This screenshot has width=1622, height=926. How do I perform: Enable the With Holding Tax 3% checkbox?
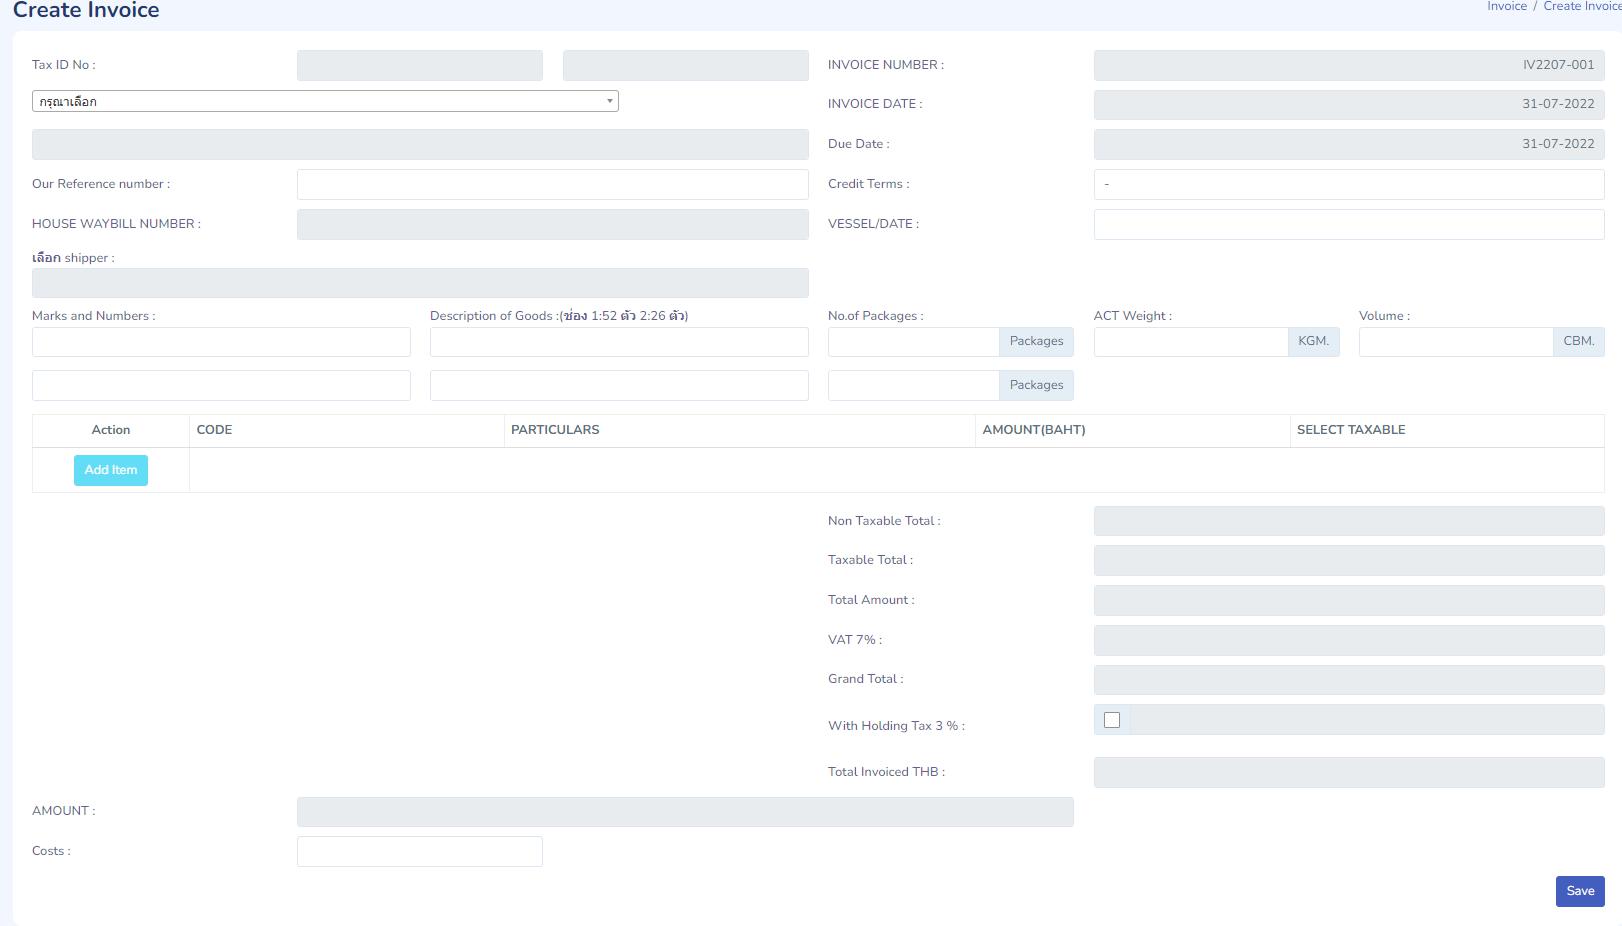[1111, 720]
